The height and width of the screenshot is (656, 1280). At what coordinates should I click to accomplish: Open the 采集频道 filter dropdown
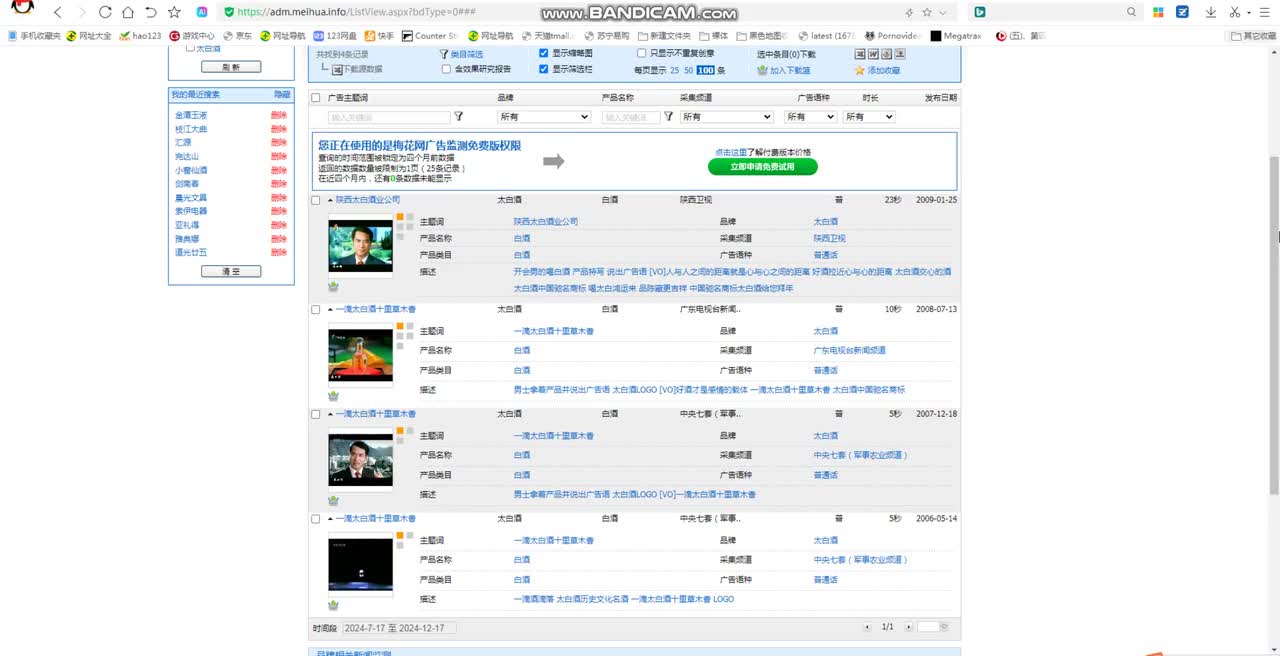(x=726, y=117)
